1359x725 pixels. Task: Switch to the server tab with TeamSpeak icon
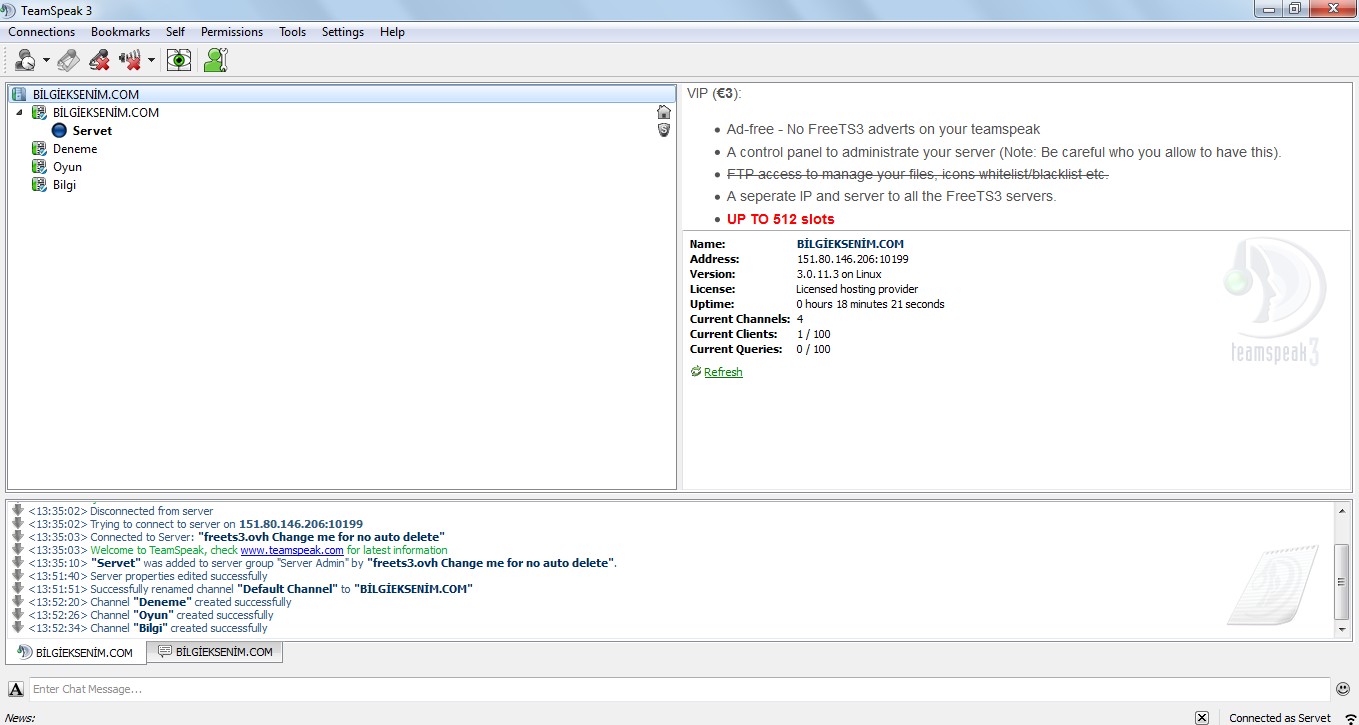click(x=76, y=652)
